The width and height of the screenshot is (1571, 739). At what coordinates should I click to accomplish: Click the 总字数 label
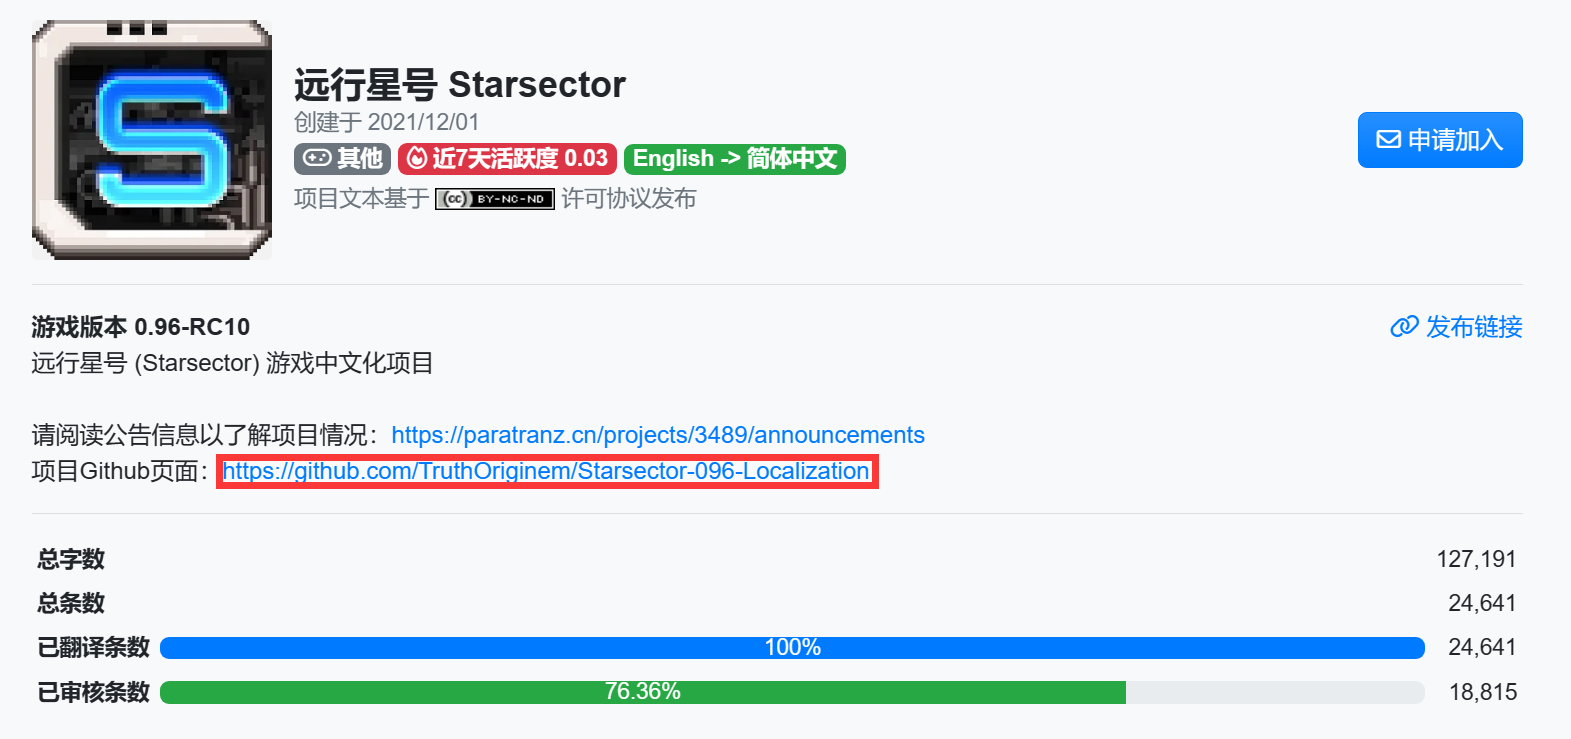click(x=71, y=559)
